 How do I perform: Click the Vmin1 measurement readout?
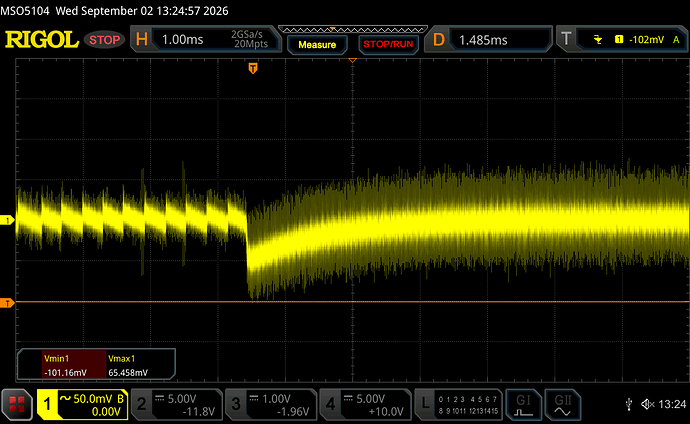74,365
